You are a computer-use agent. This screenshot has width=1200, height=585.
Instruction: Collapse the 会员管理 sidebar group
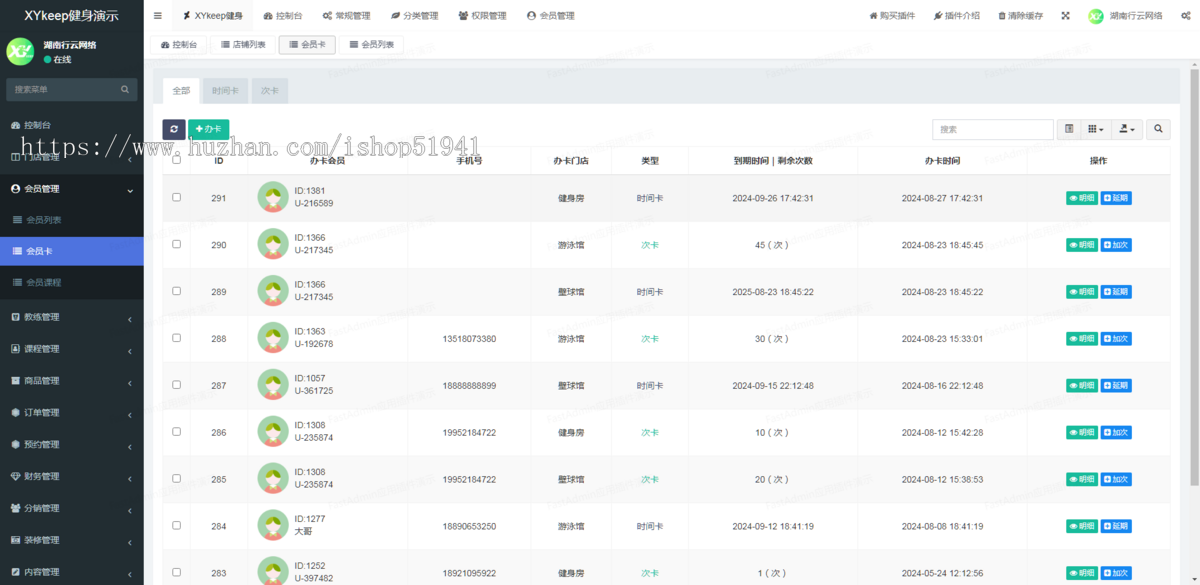[x=72, y=188]
